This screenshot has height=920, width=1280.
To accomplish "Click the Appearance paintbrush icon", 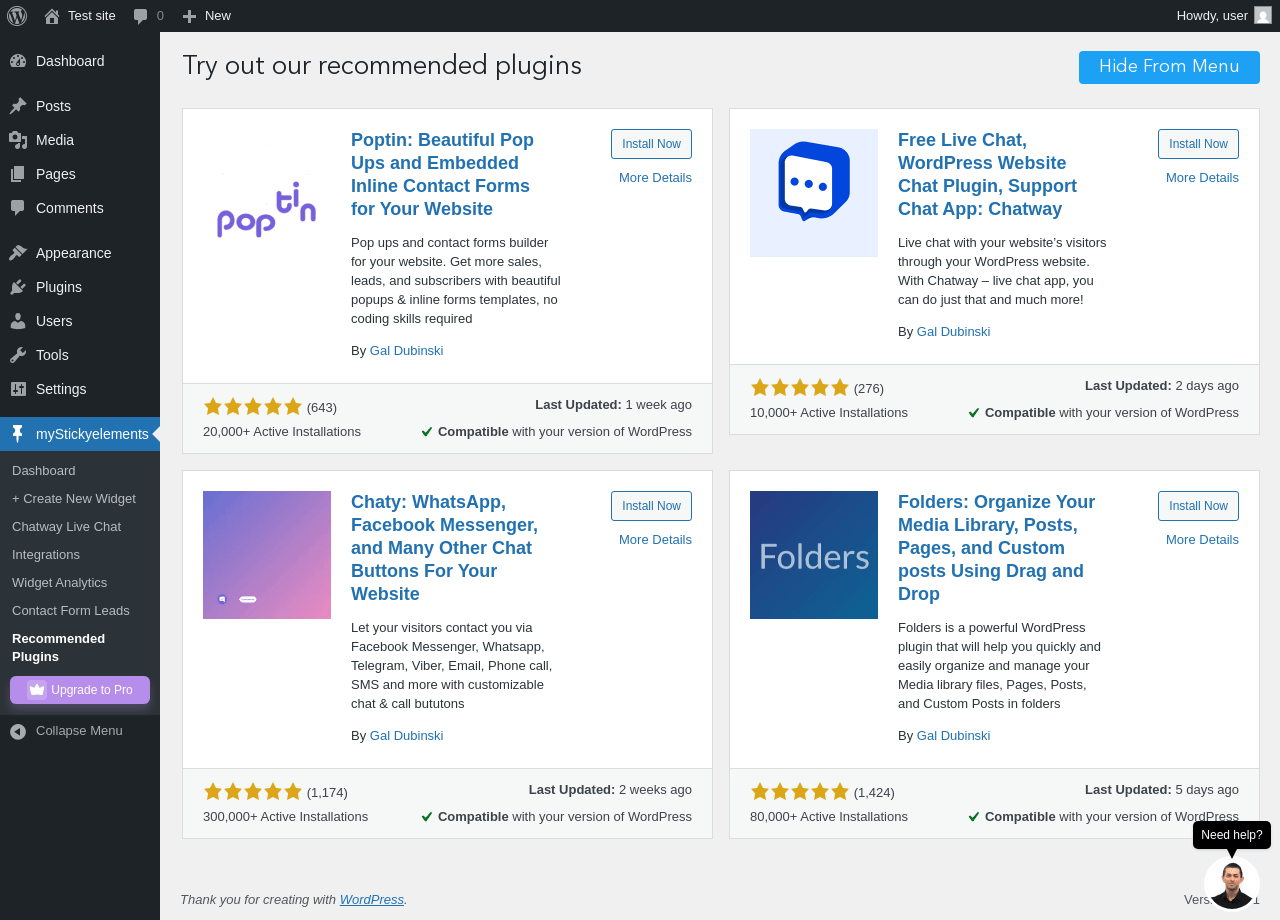I will pos(18,253).
